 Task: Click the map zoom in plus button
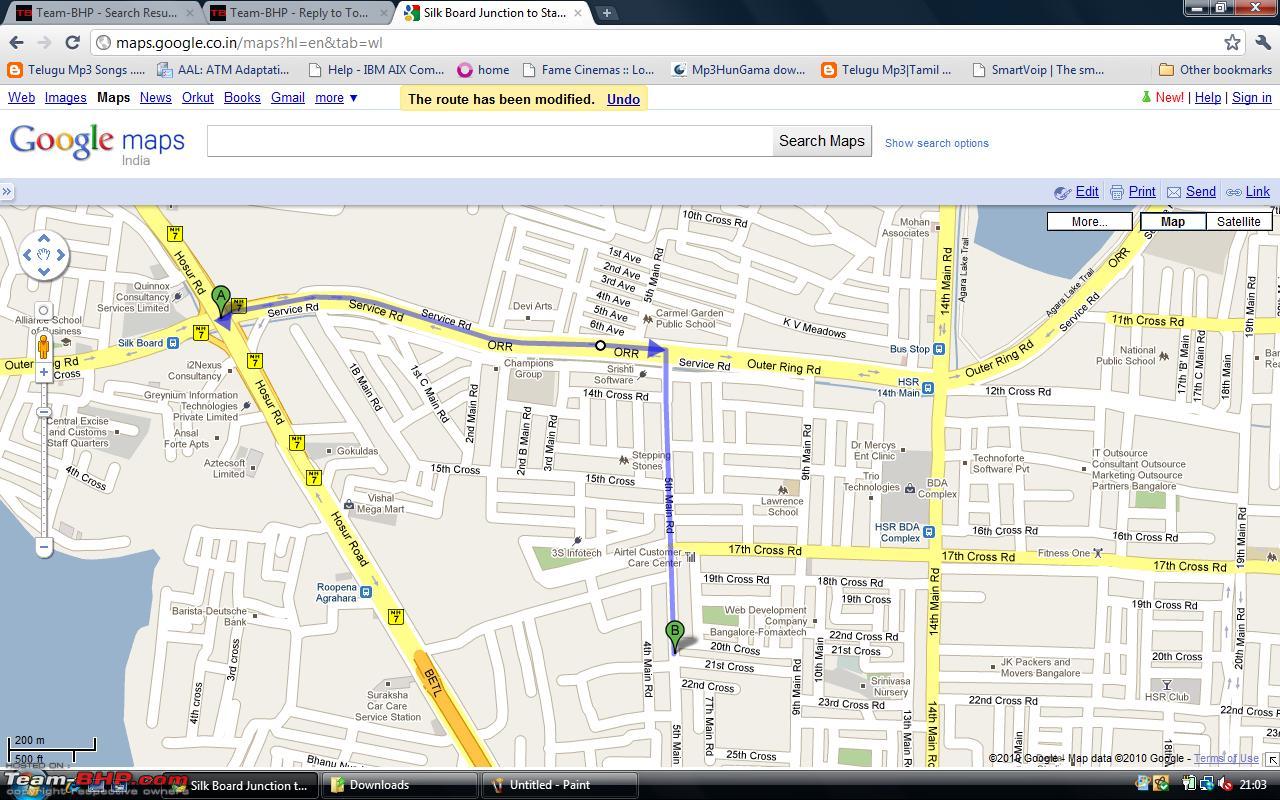tap(44, 372)
